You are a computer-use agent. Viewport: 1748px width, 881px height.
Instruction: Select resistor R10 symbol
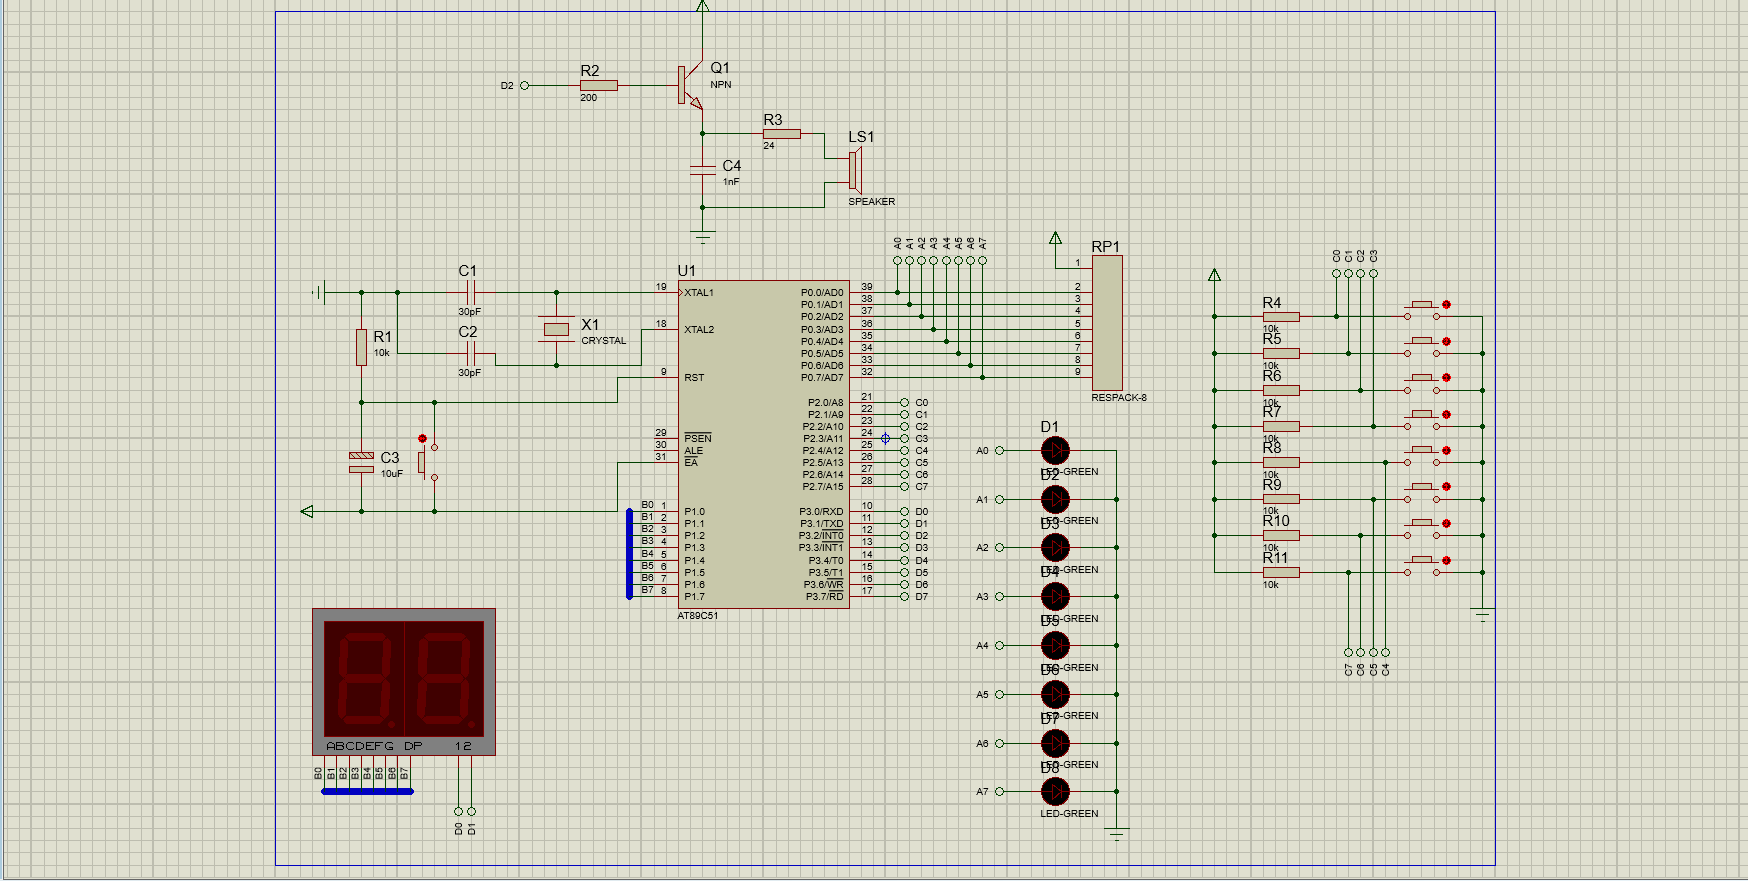click(x=1281, y=536)
